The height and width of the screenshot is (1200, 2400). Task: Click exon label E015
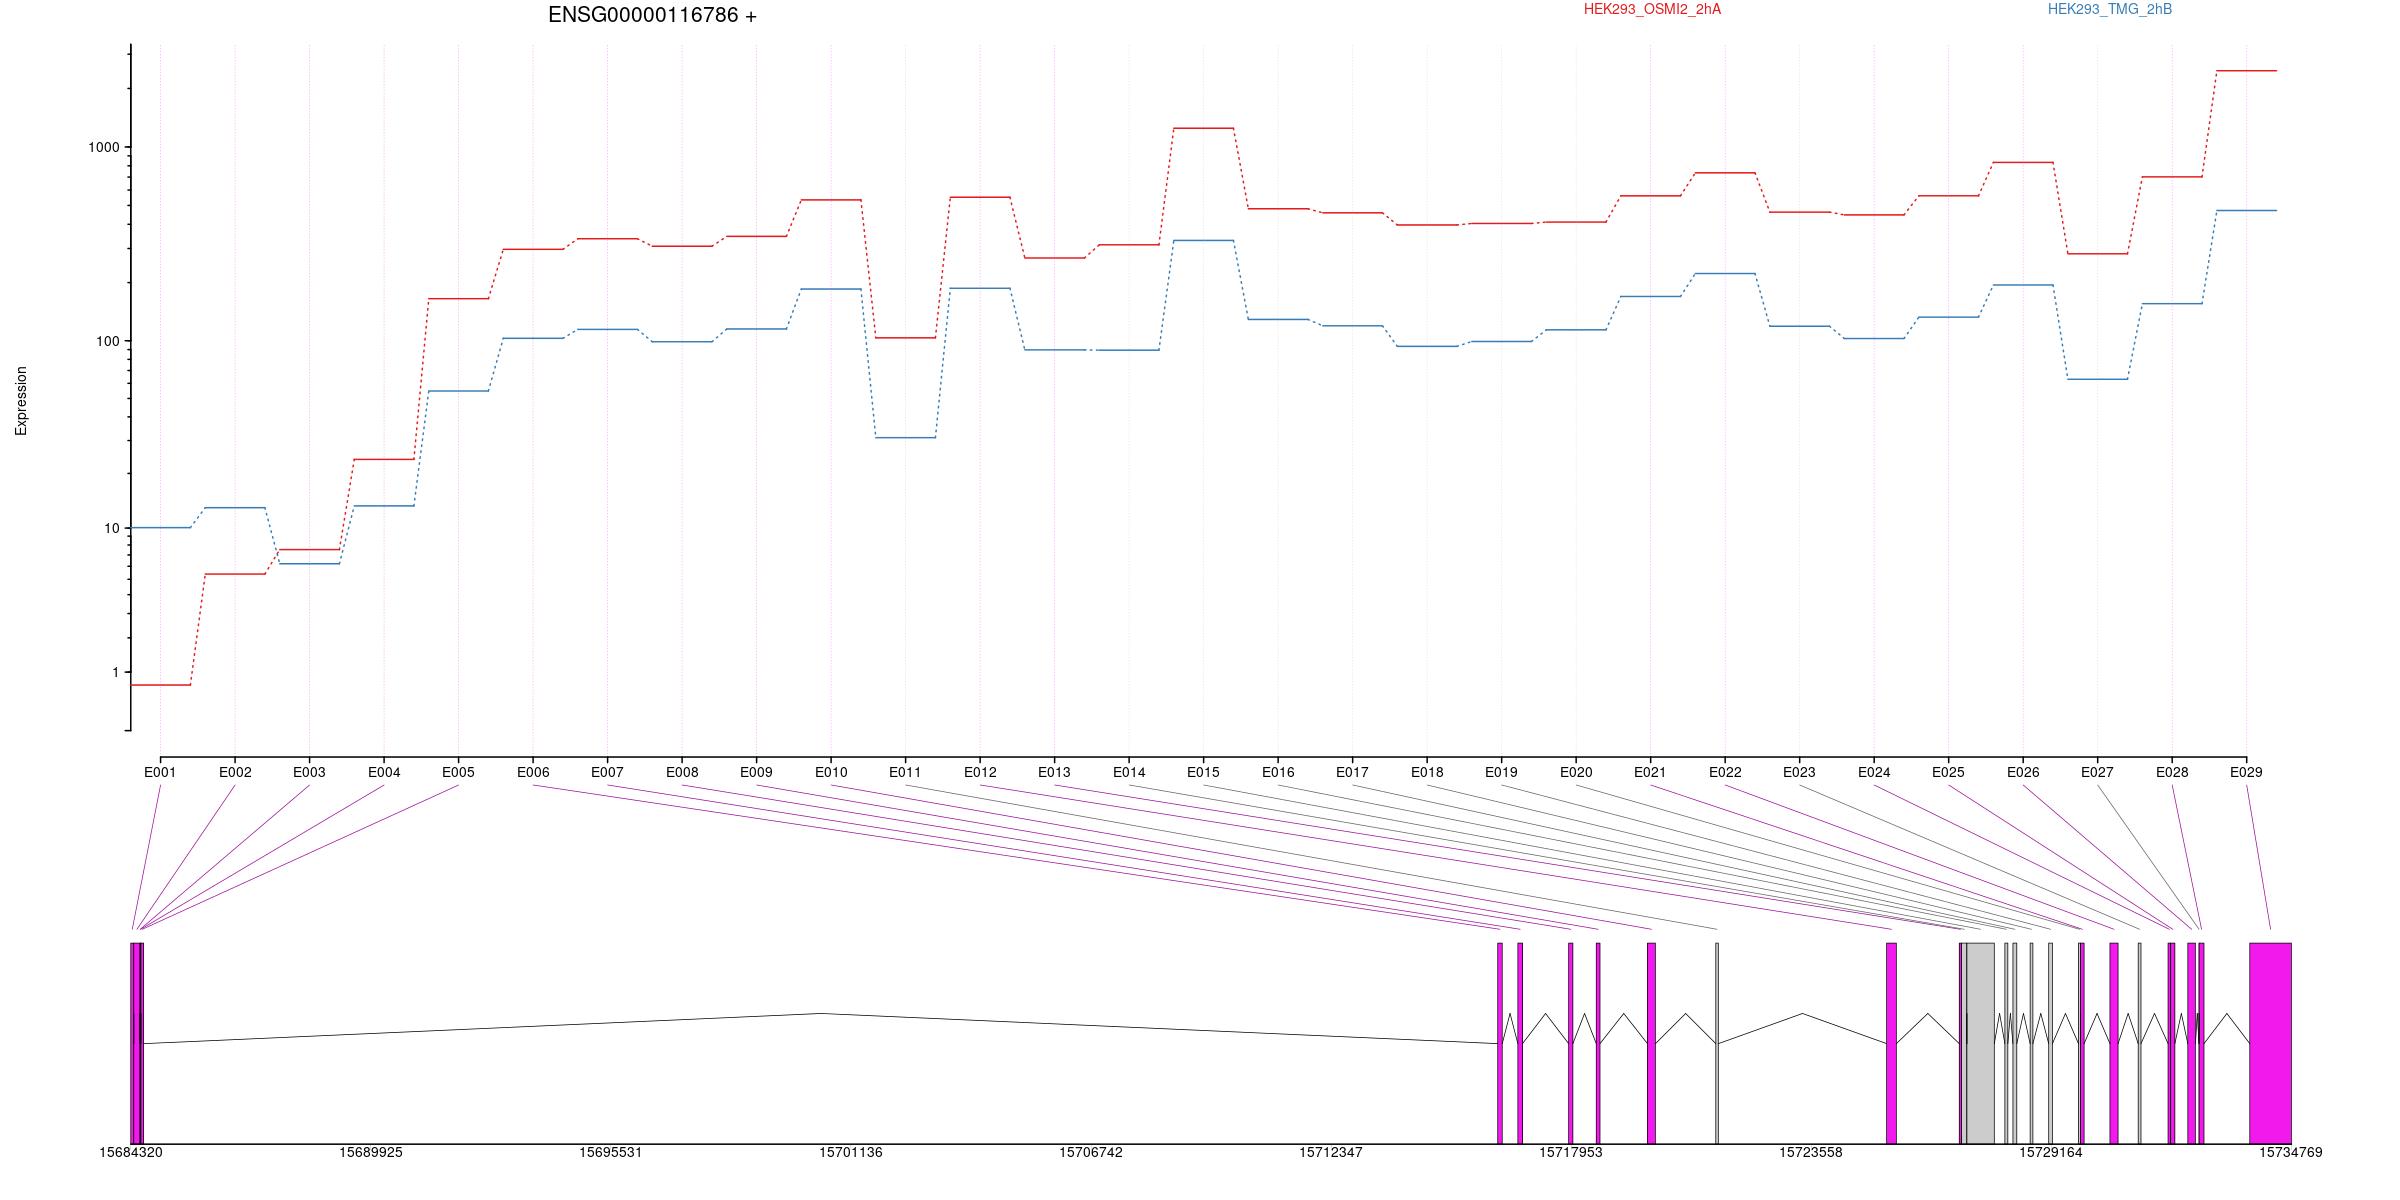pyautogui.click(x=1203, y=773)
